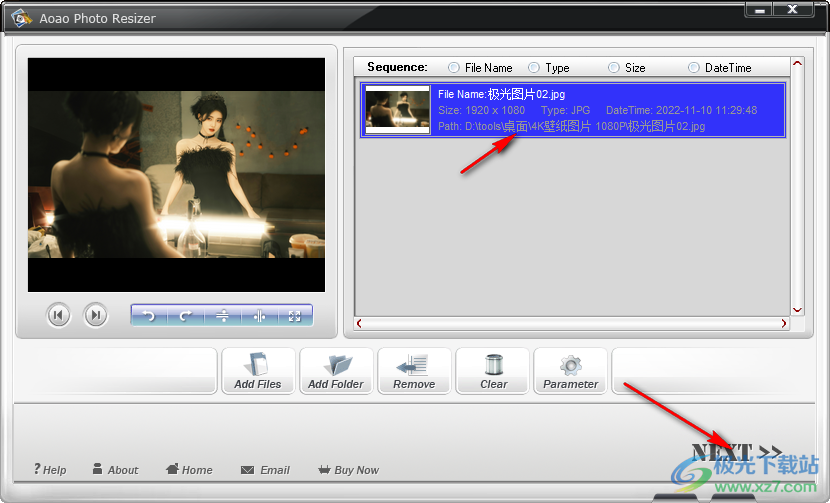Viewport: 830px width, 503px height.
Task: Go to the next image
Action: click(96, 316)
